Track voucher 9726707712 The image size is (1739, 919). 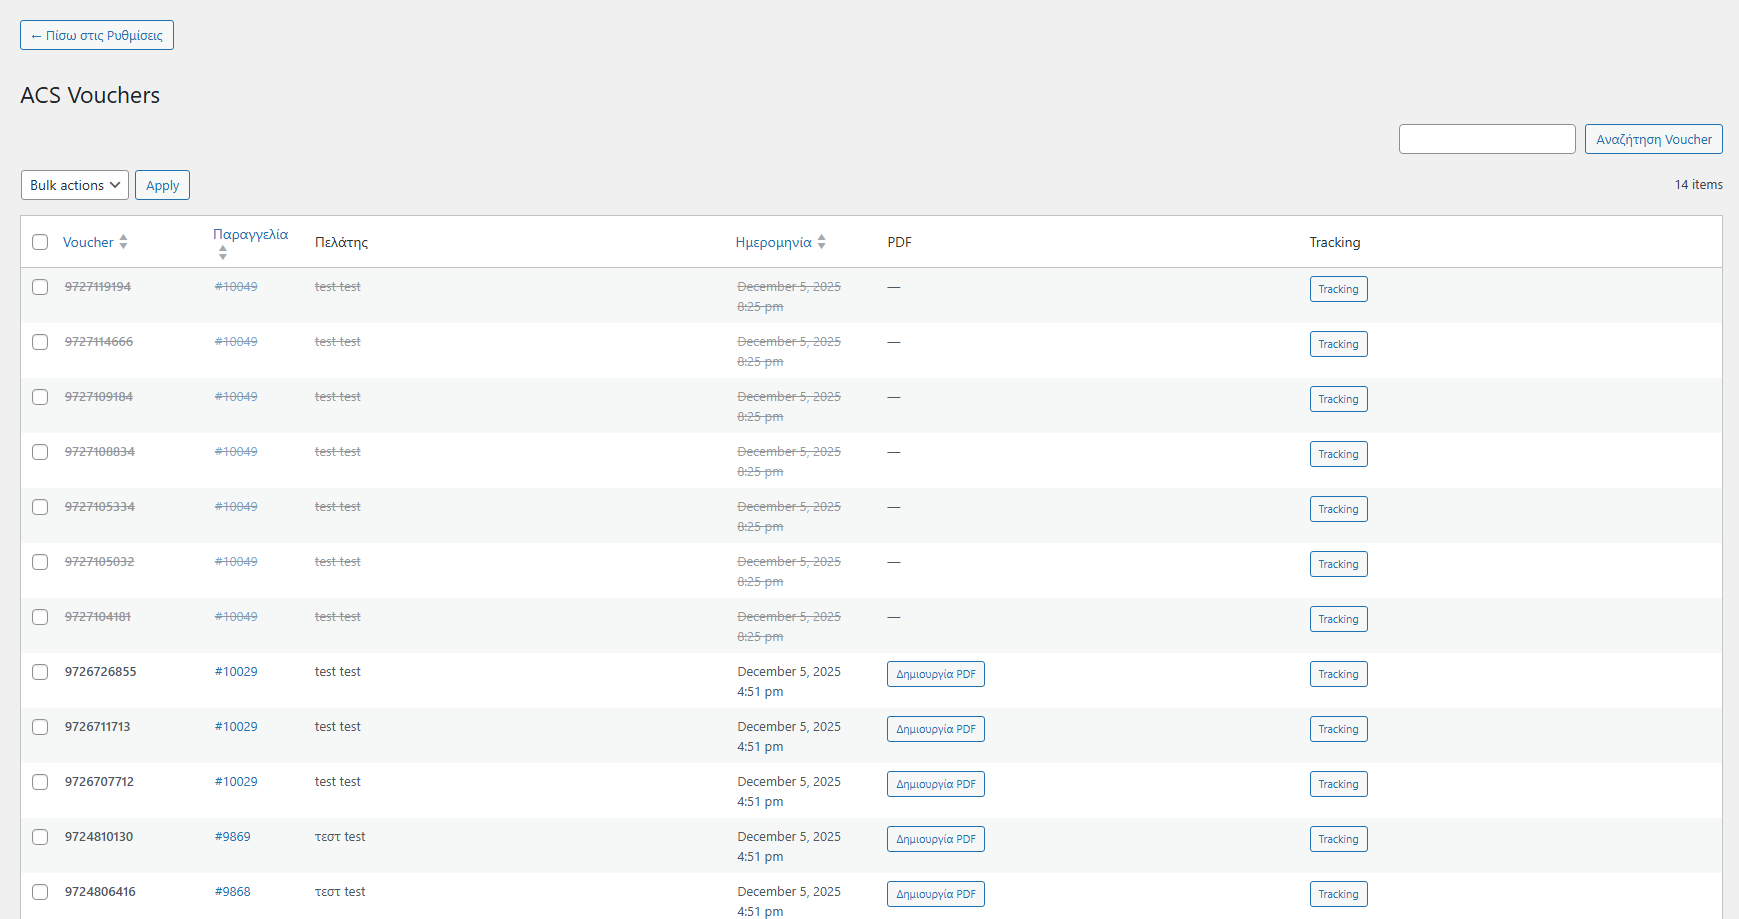coord(1338,784)
